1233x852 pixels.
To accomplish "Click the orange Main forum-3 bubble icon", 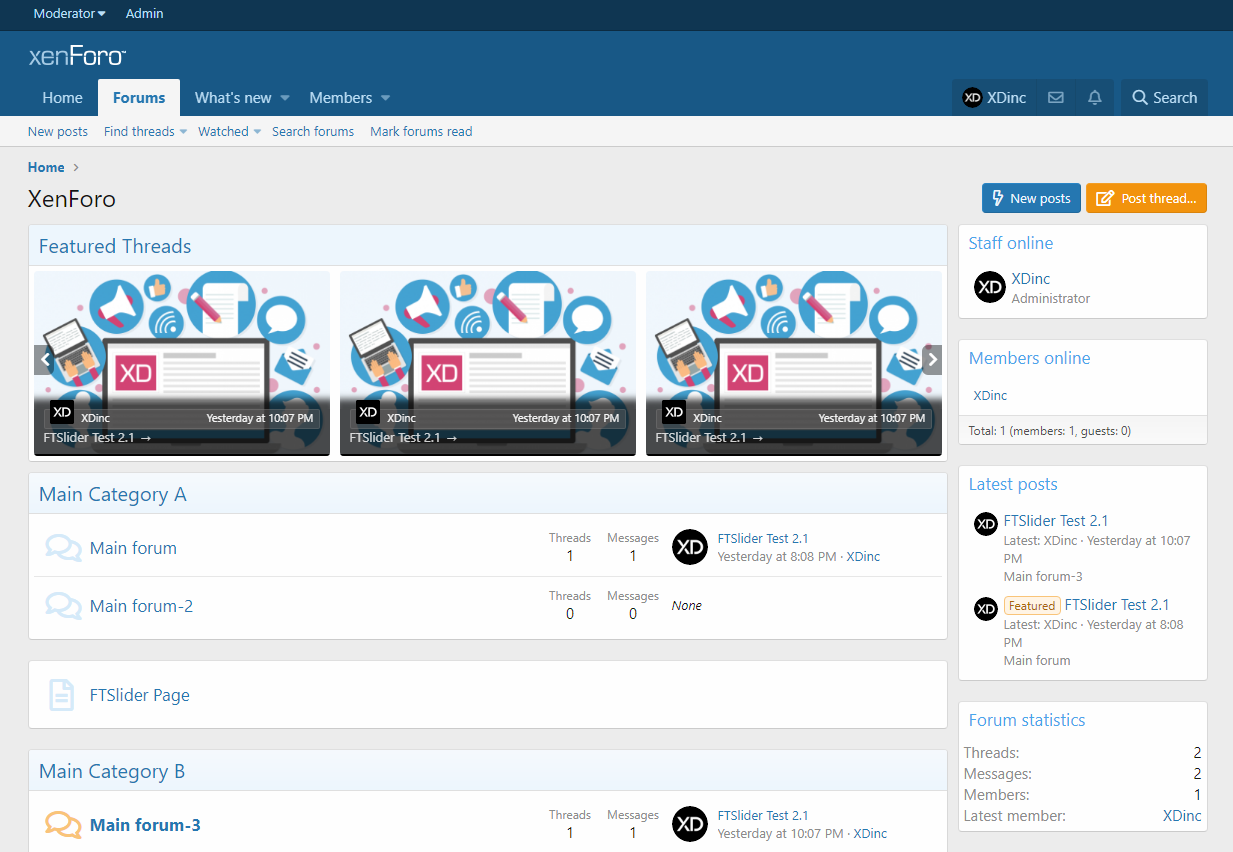I will pos(63,825).
